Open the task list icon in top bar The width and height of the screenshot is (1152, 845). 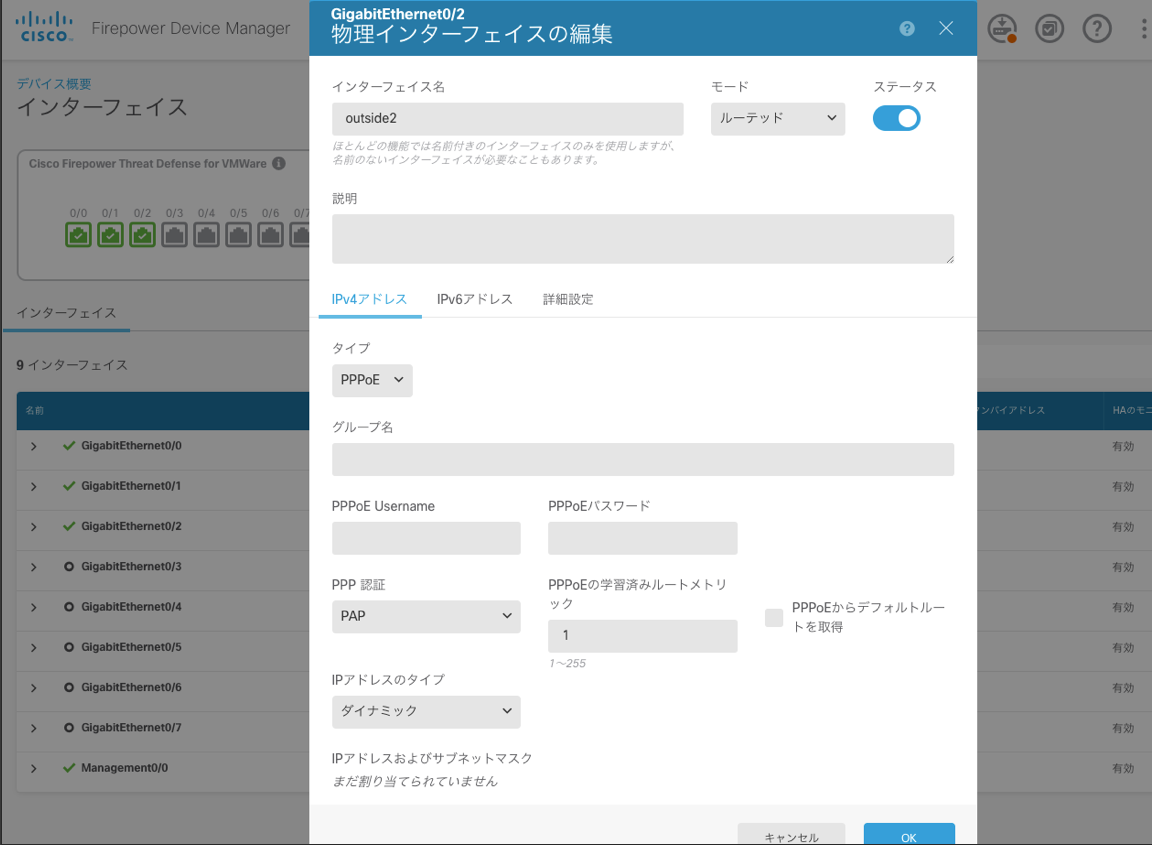tap(1049, 29)
